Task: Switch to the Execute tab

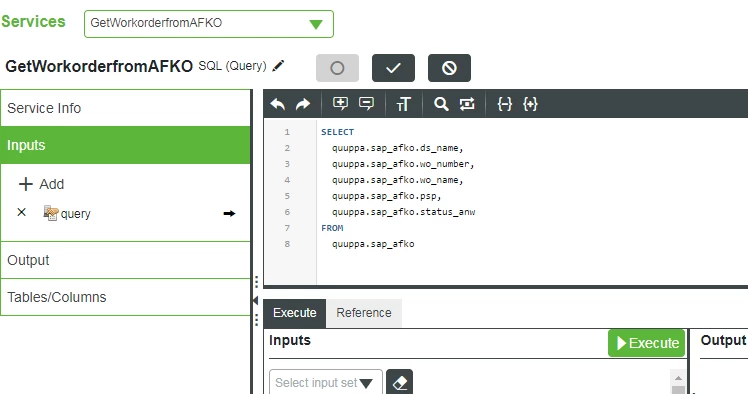Action: 295,313
